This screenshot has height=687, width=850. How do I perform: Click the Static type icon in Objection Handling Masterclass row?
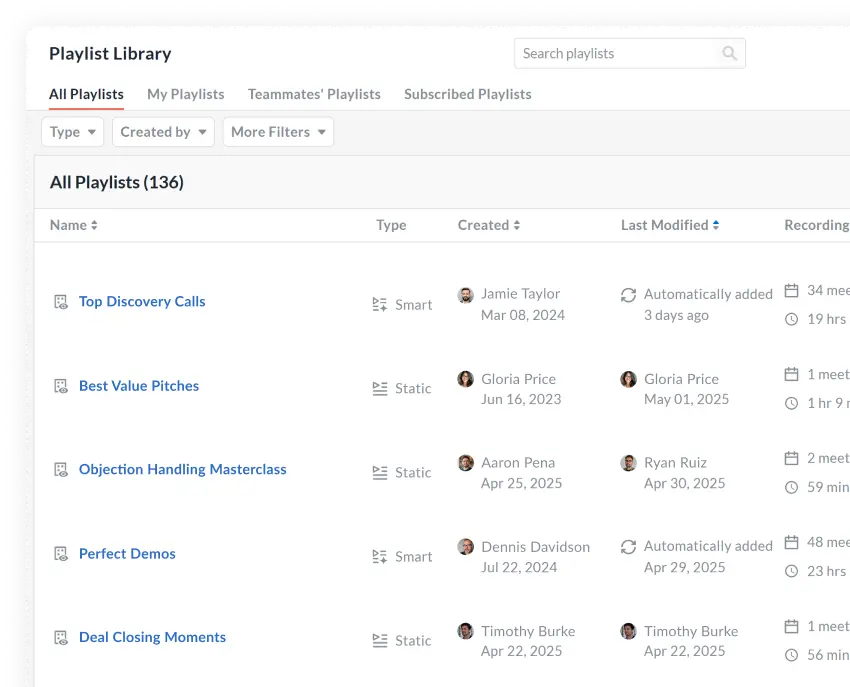(379, 473)
